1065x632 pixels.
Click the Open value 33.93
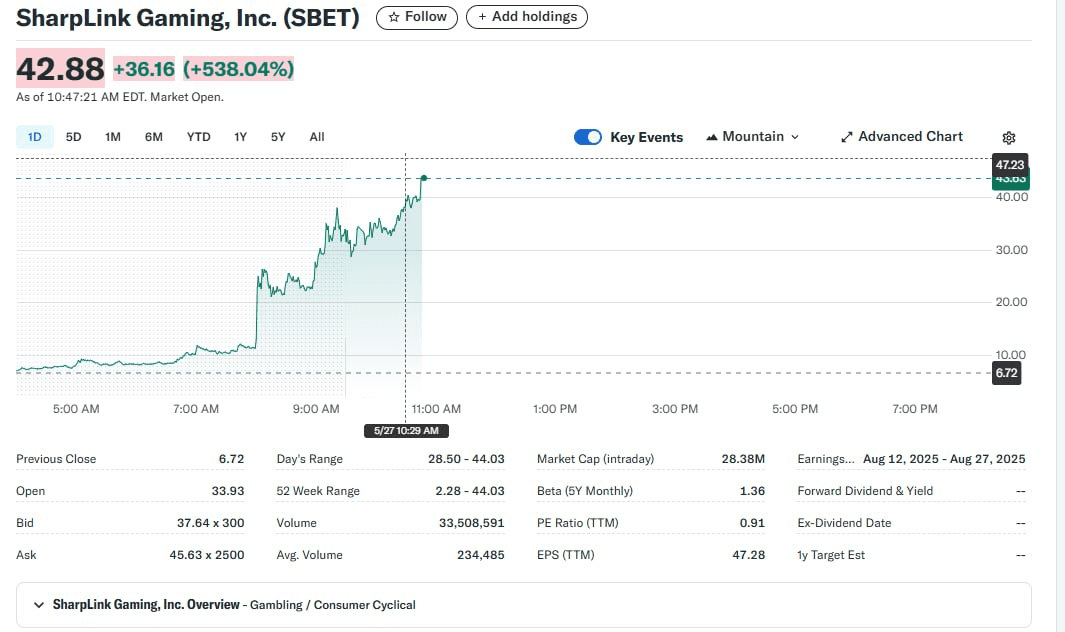coord(228,491)
